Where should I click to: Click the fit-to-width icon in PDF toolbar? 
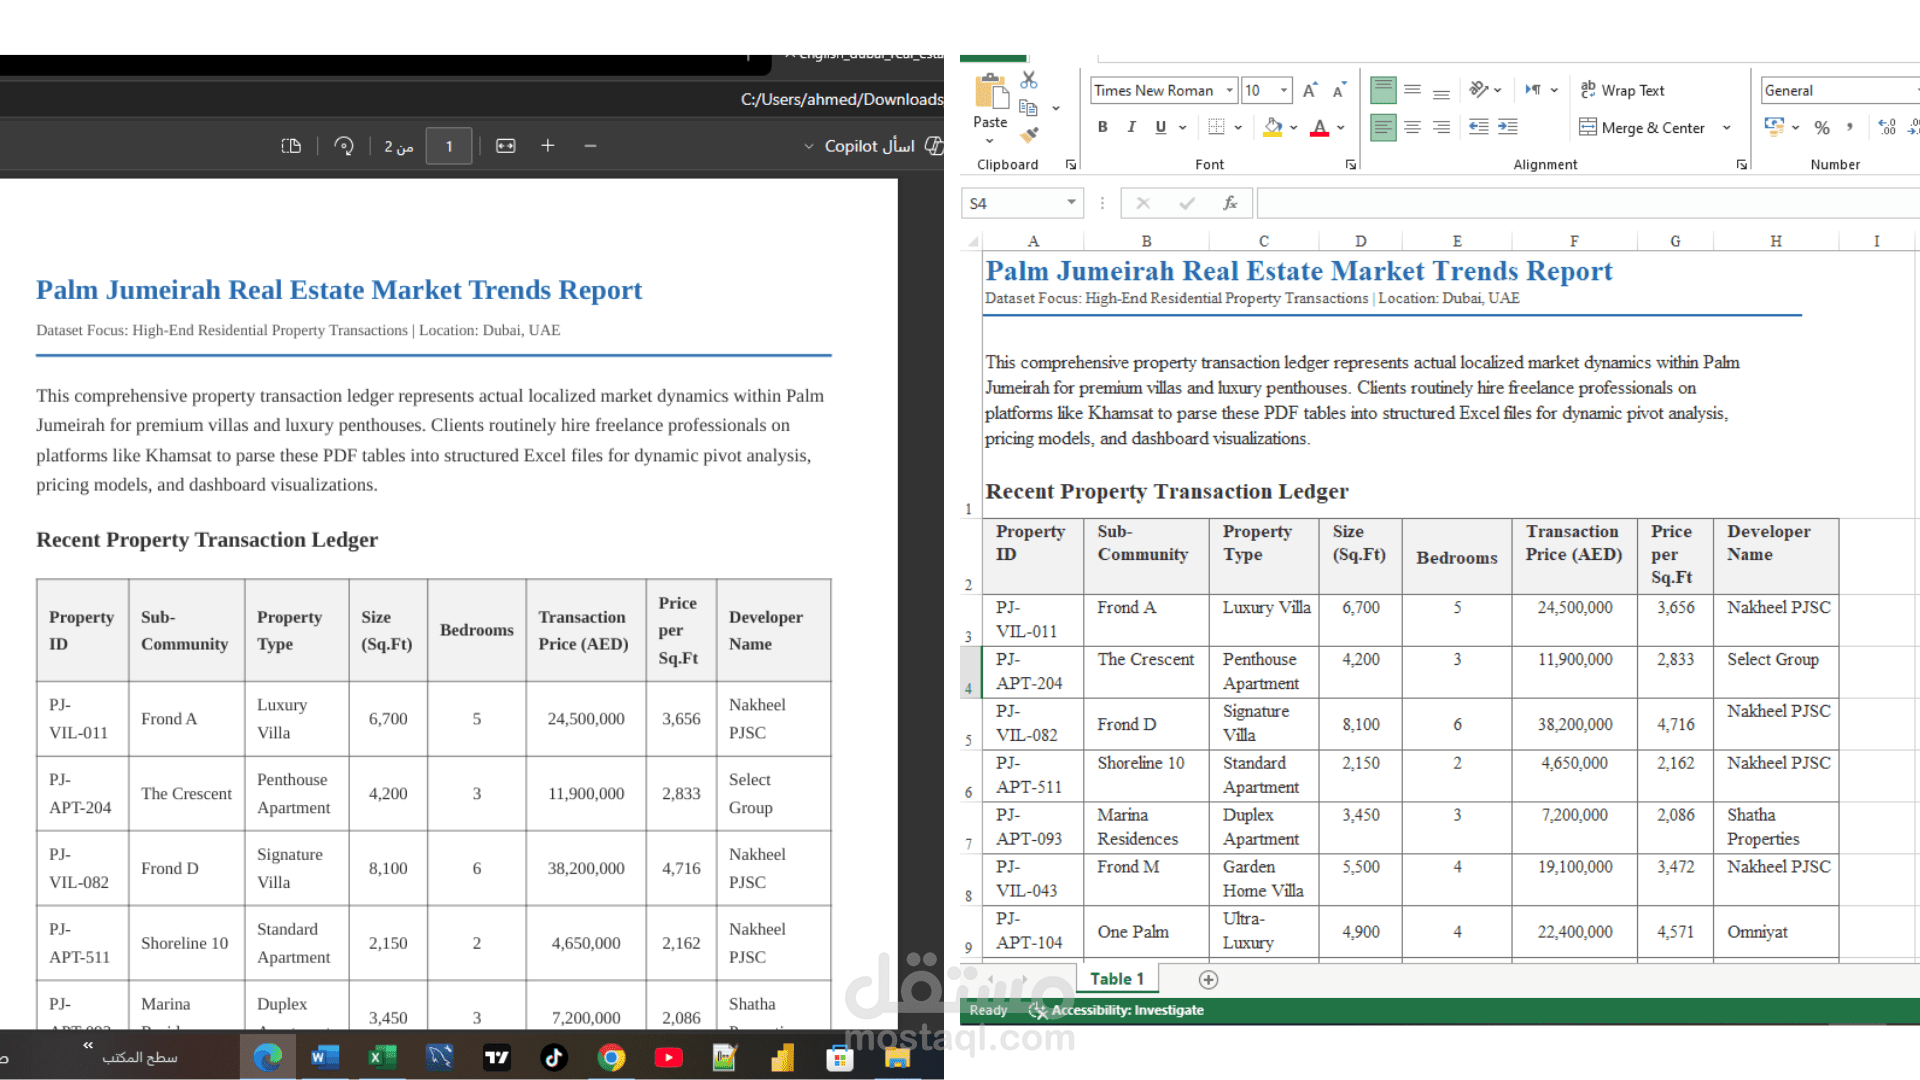click(506, 146)
